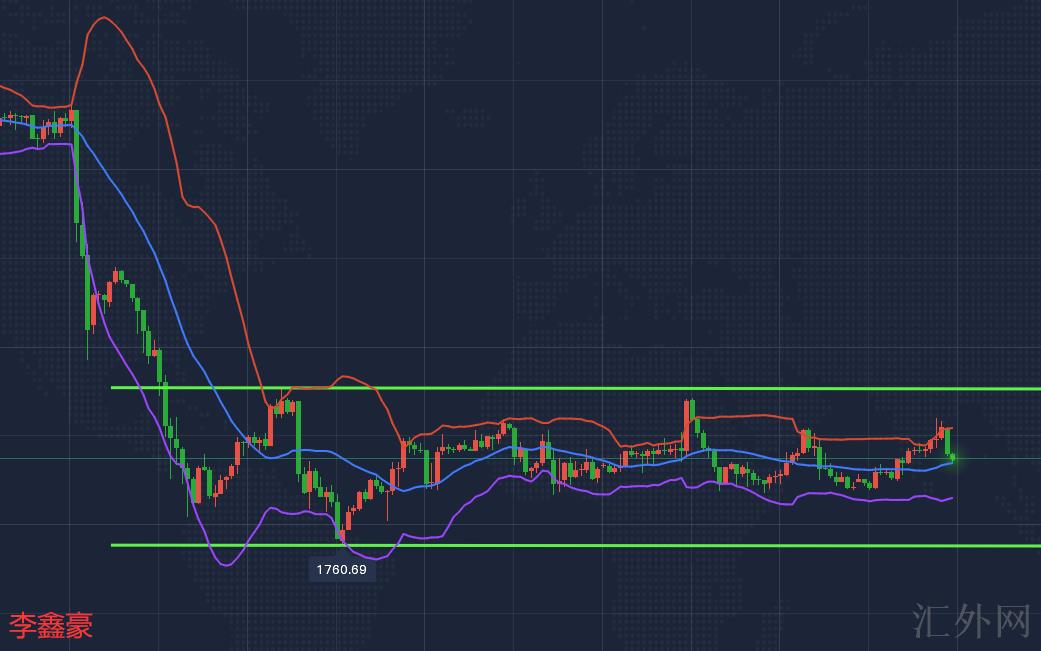Select the lower green horizontal support line
This screenshot has width=1041, height=651.
click(600, 545)
